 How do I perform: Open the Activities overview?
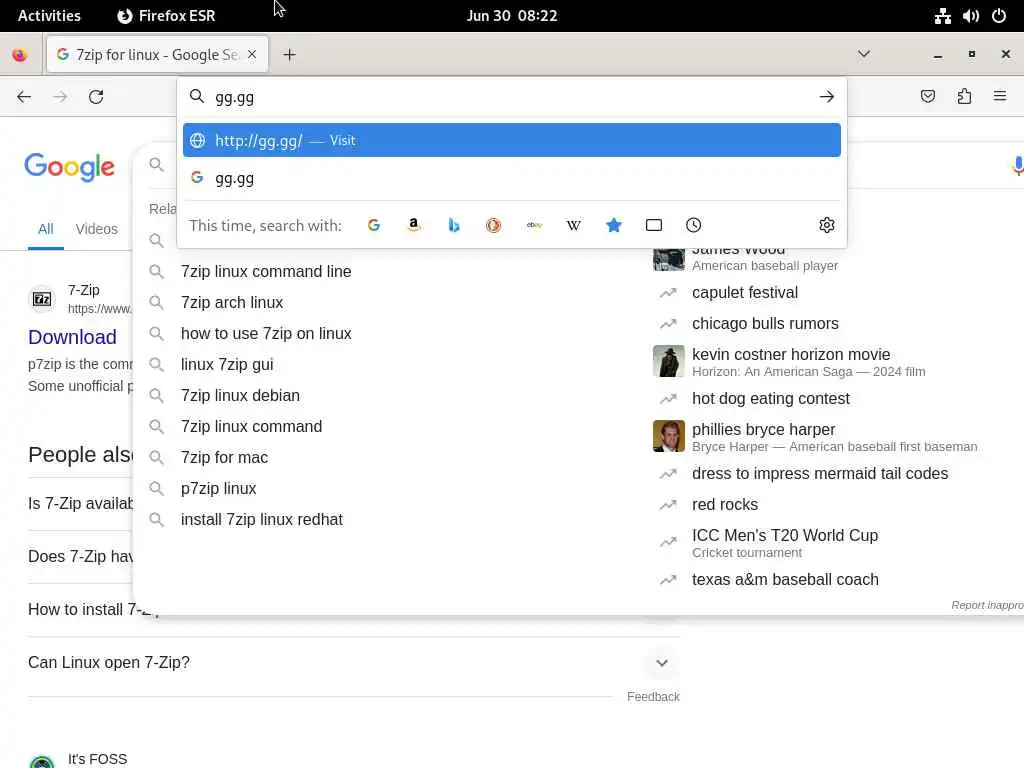pyautogui.click(x=49, y=16)
